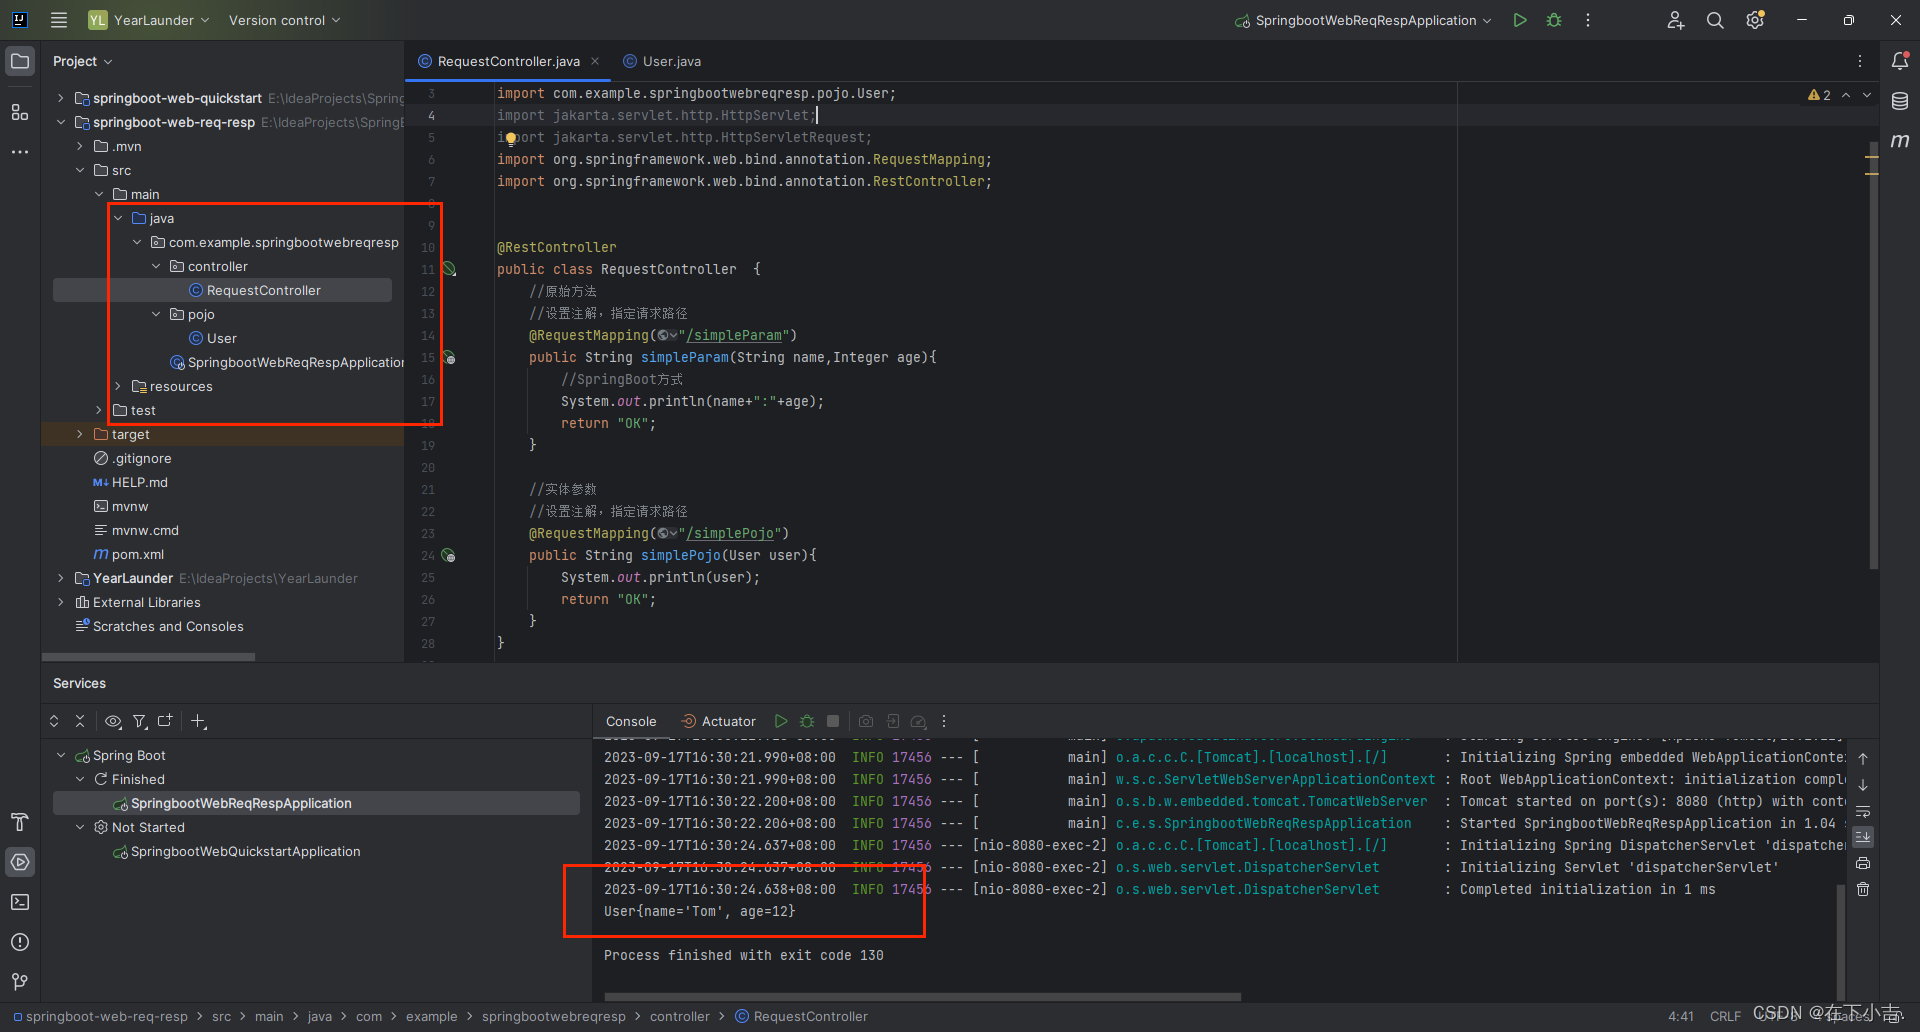The width and height of the screenshot is (1920, 1032).
Task: Open the User class in the project tree
Action: point(222,338)
